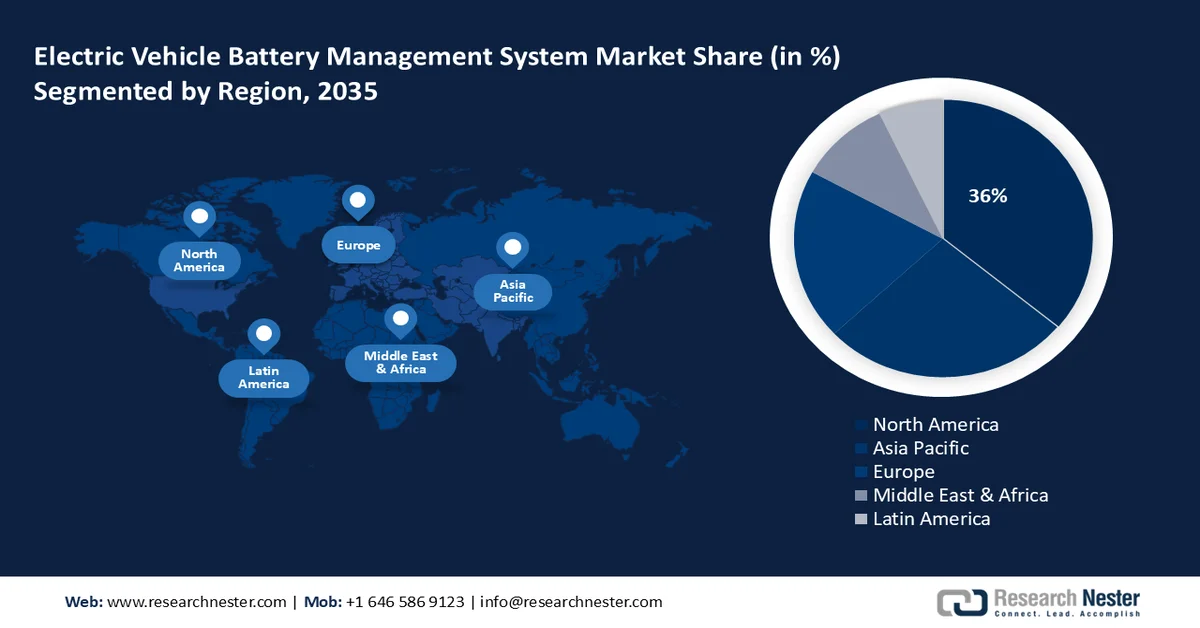This screenshot has height=628, width=1200.
Task: Toggle the North America legend entry
Action: point(936,424)
